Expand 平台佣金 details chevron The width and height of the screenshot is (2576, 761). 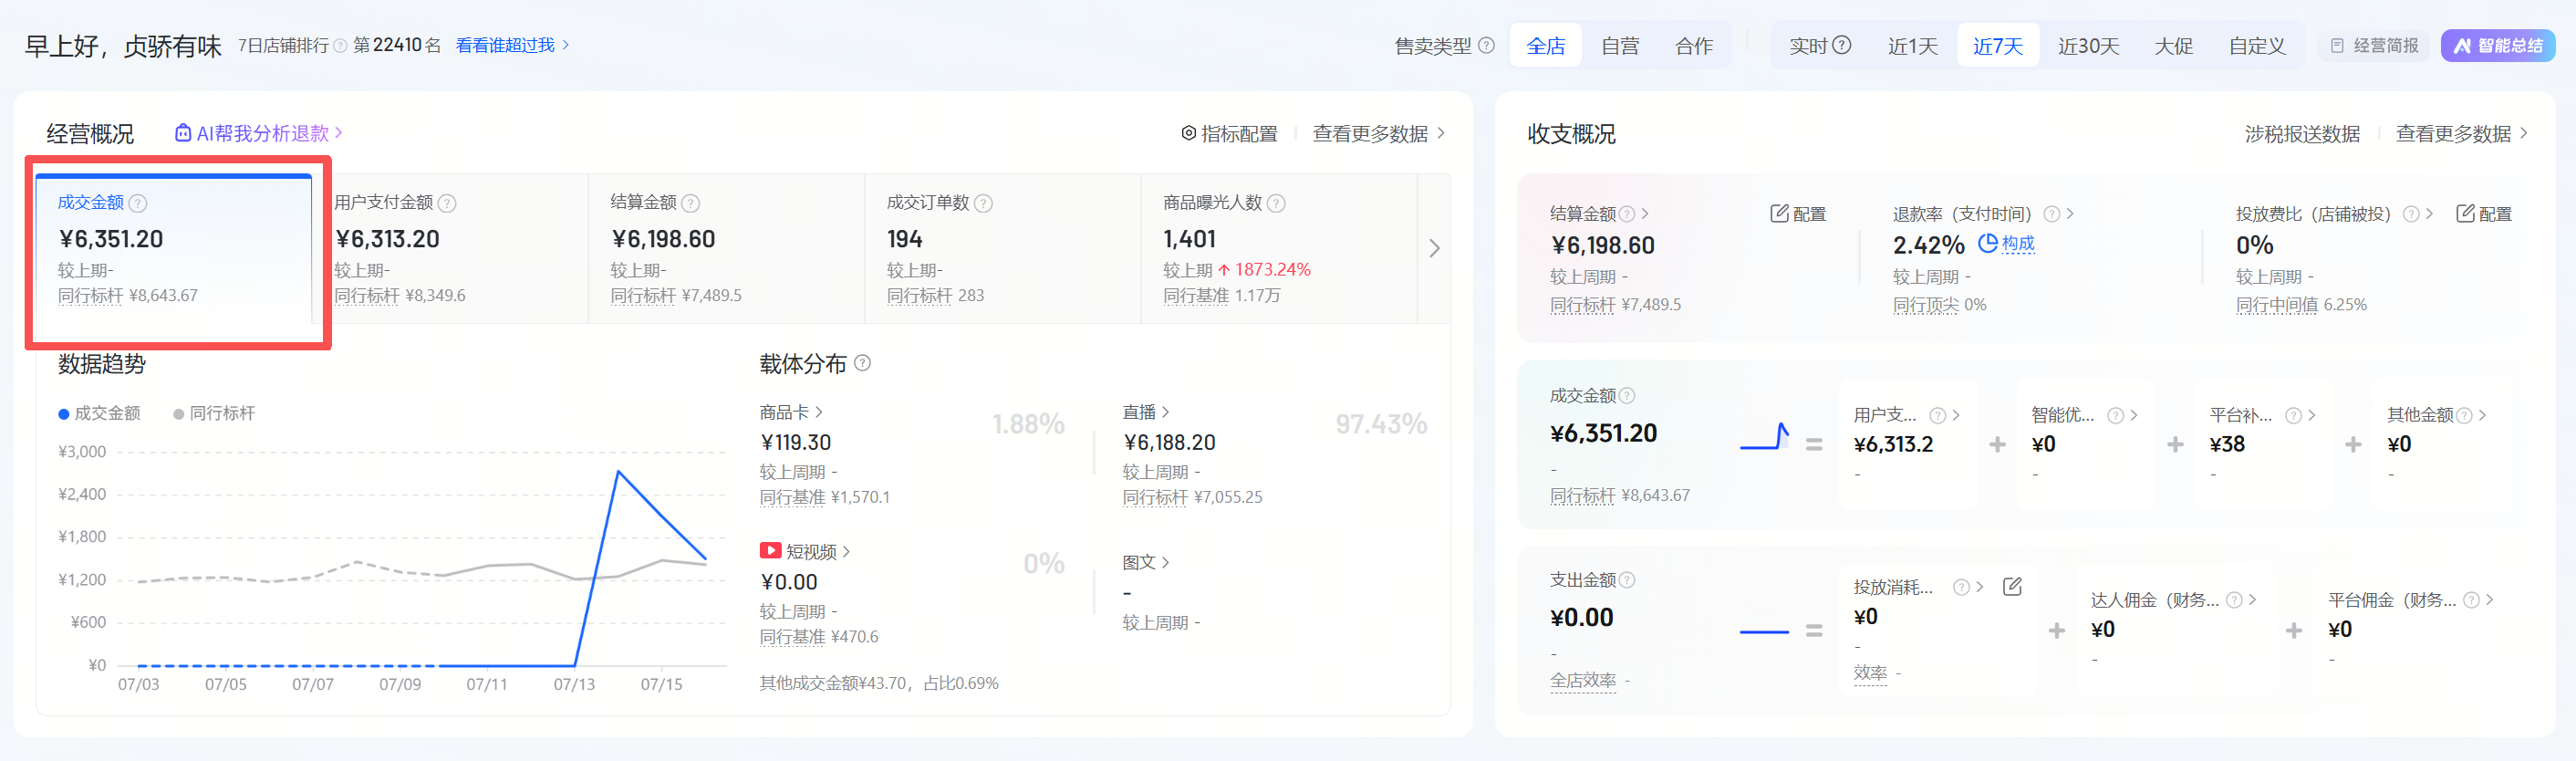coord(2489,600)
